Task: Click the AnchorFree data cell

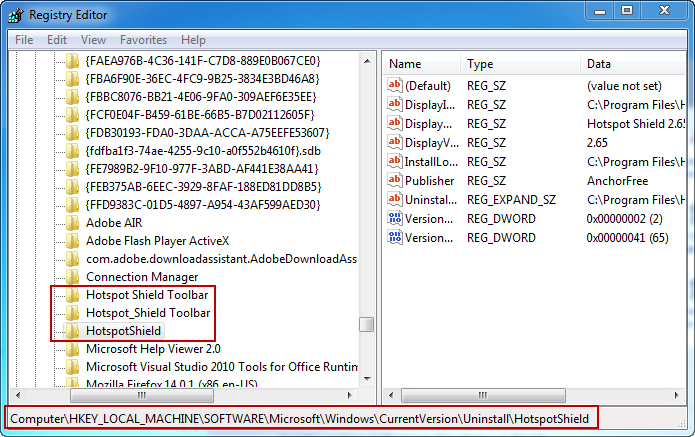Action: coord(617,180)
